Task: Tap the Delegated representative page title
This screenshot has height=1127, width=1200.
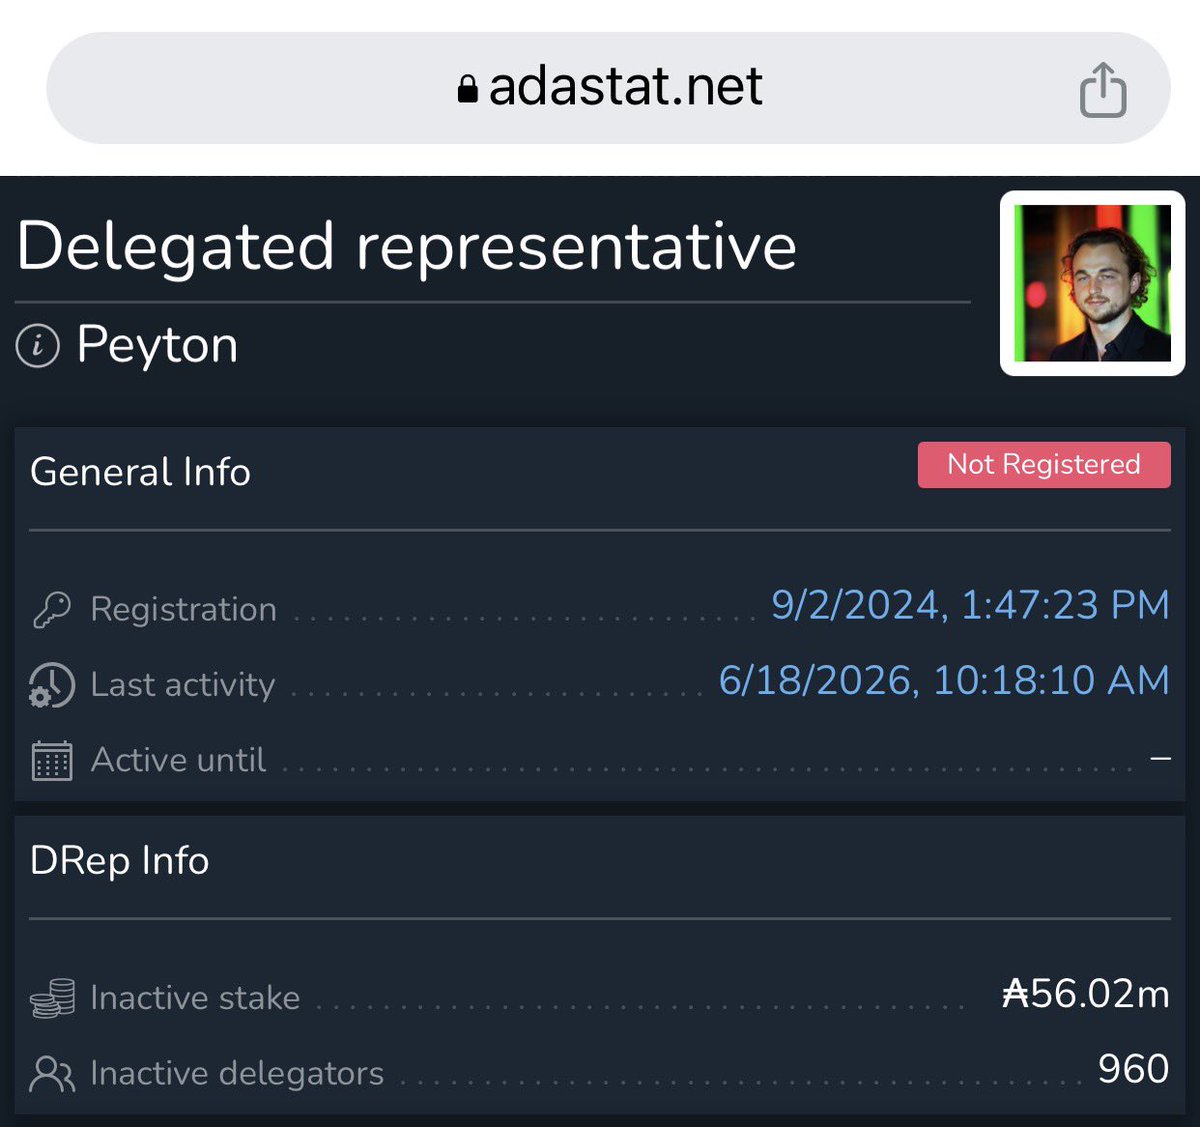Action: (406, 246)
